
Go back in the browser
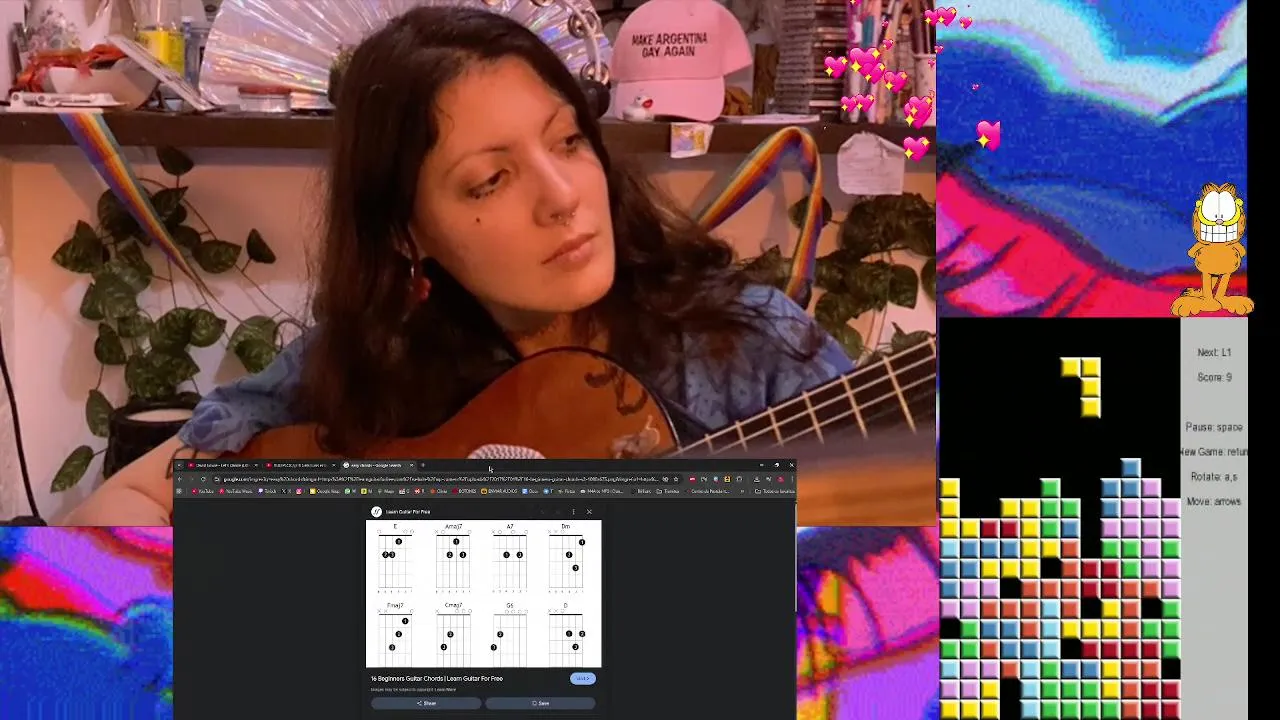tap(180, 479)
